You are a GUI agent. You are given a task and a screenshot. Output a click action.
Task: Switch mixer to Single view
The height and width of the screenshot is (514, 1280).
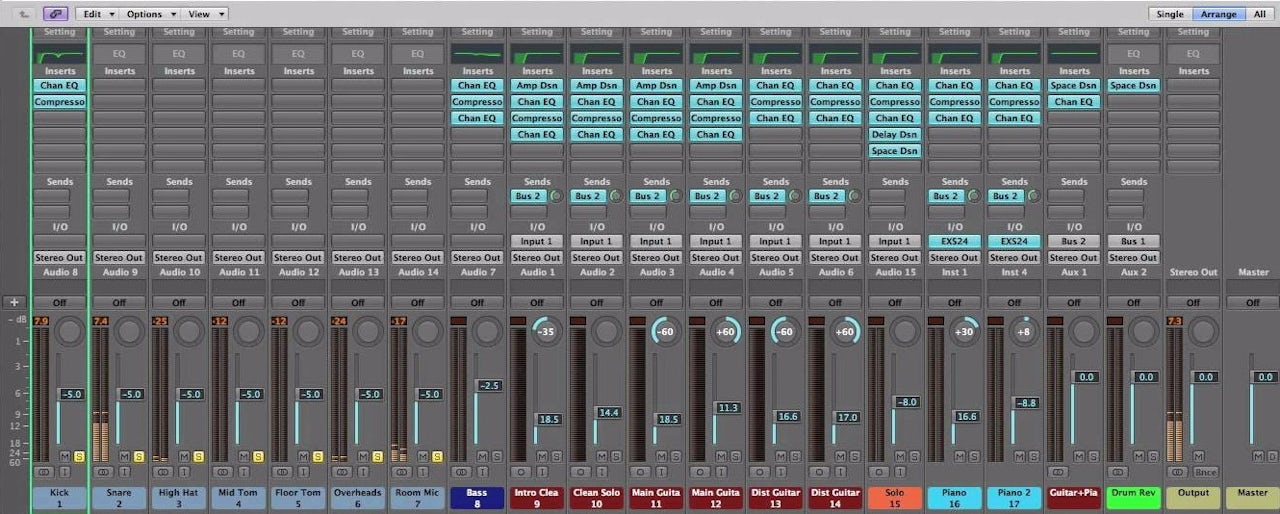1170,14
